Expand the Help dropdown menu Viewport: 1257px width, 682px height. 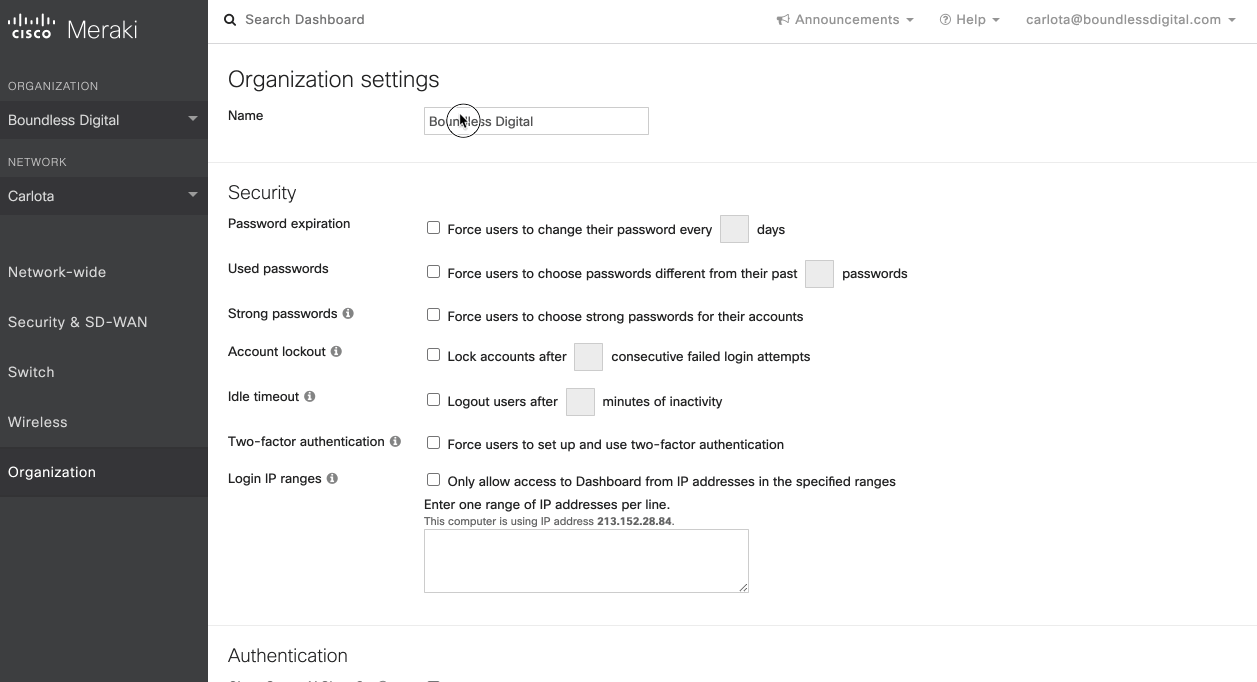point(970,20)
